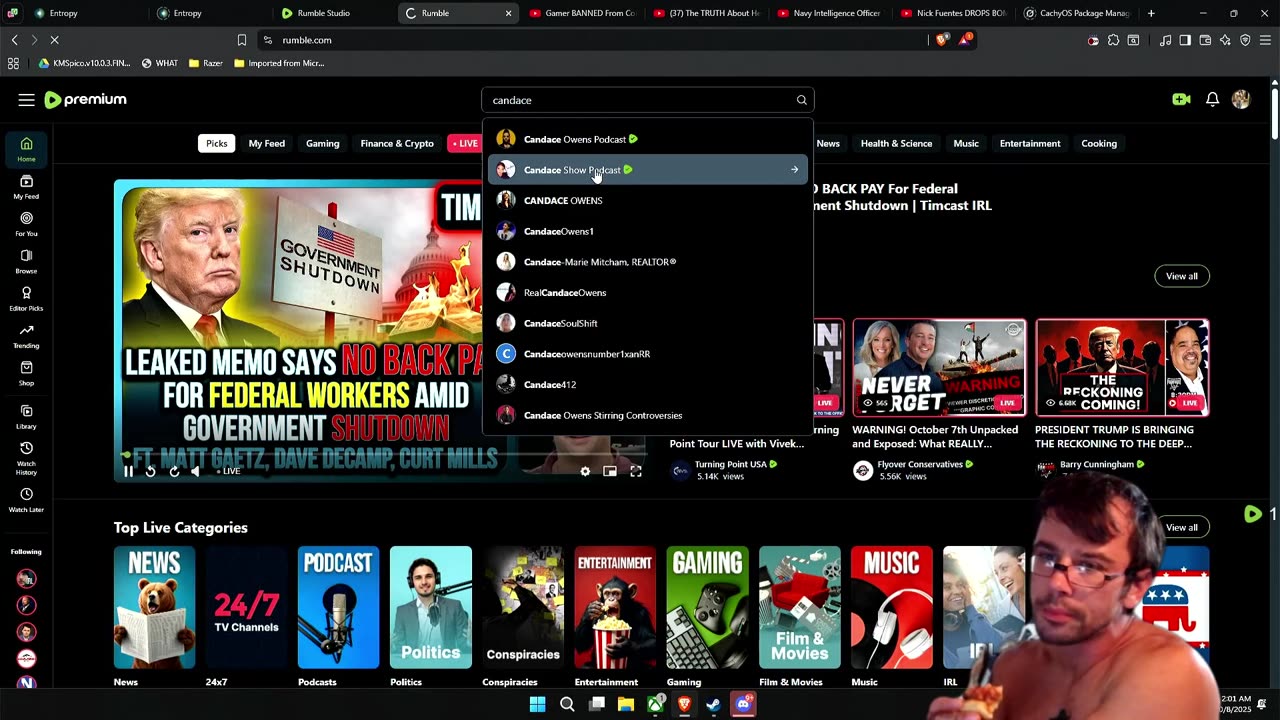Click the video progress bar
This screenshot has width=1280, height=720.
coord(382,456)
